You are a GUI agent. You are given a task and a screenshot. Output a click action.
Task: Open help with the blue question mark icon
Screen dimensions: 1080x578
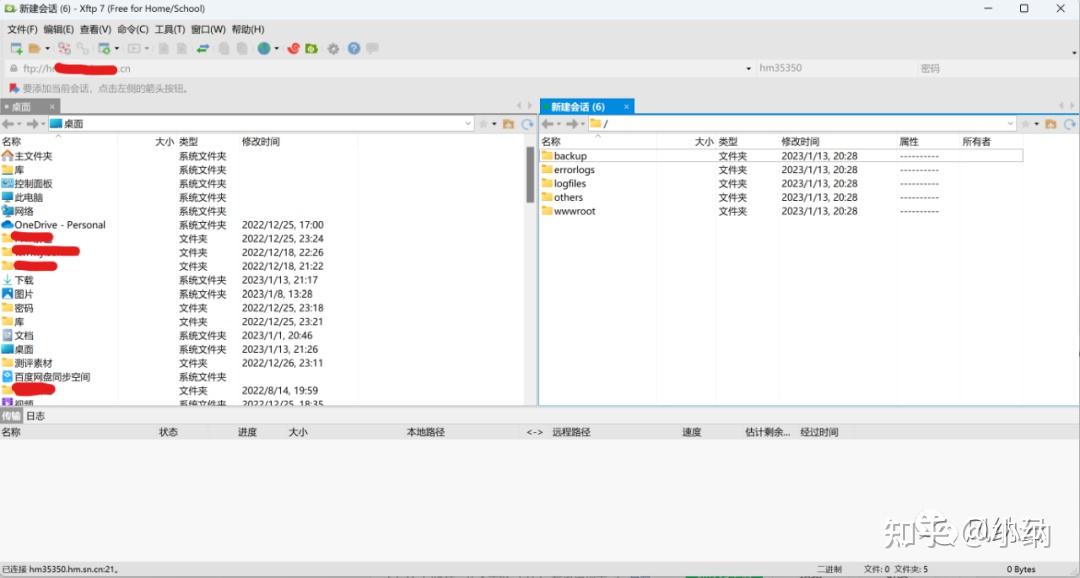353,48
